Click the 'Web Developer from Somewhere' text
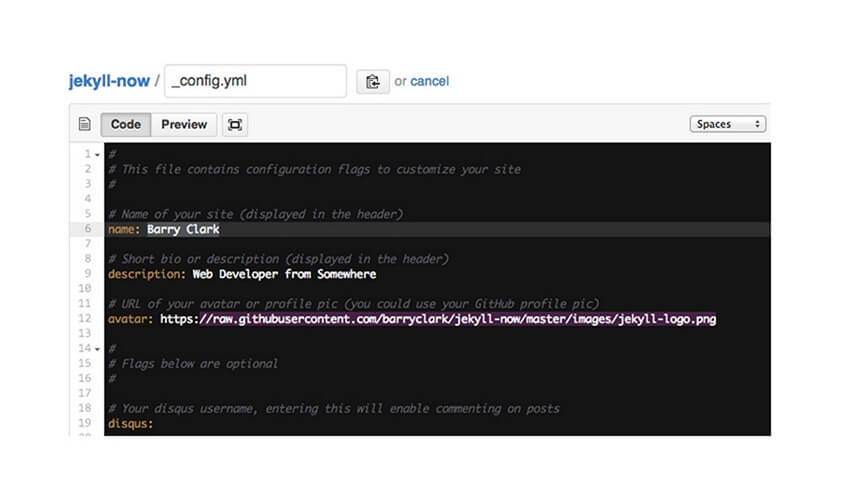 coord(284,274)
